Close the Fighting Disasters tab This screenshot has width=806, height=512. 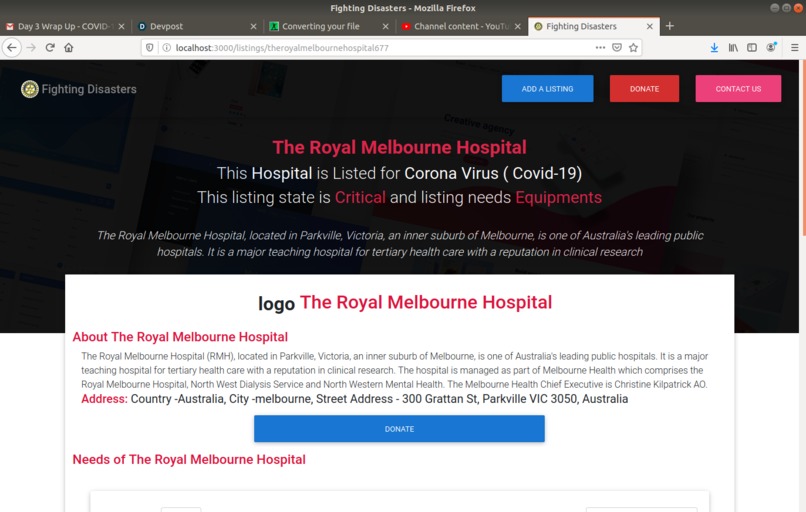pyautogui.click(x=650, y=26)
